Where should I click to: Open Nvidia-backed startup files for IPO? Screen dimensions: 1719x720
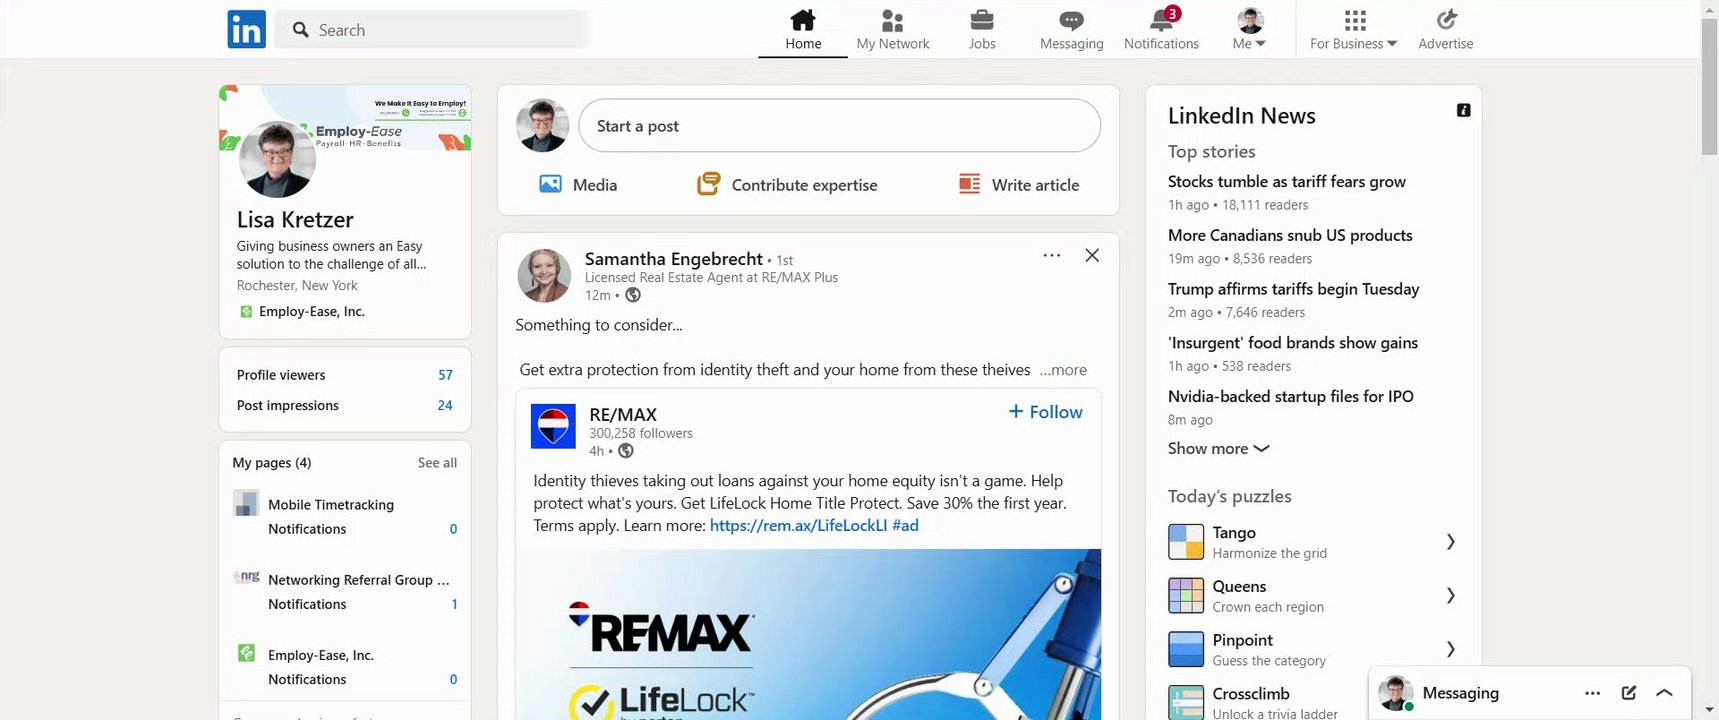(1290, 397)
